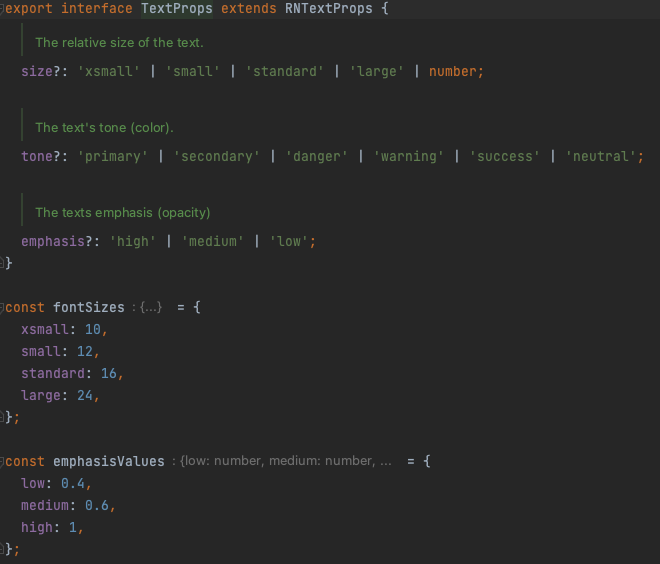Click the medium key in emphasisValues
This screenshot has width=660, height=564.
pos(45,505)
